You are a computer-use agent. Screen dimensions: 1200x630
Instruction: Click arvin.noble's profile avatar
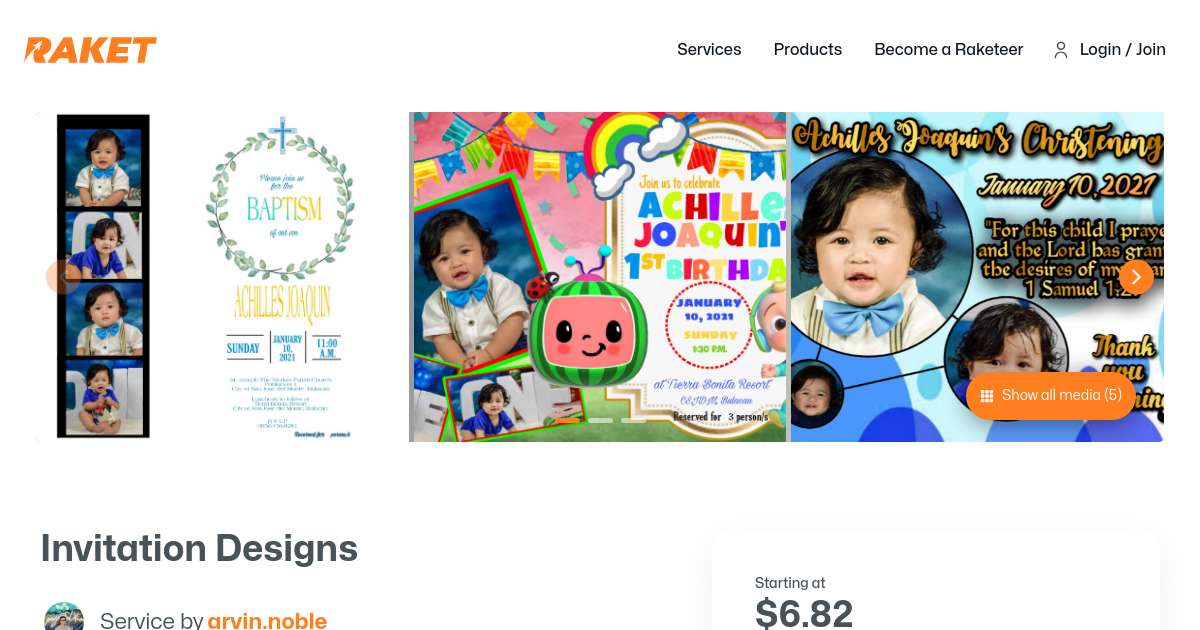(64, 618)
